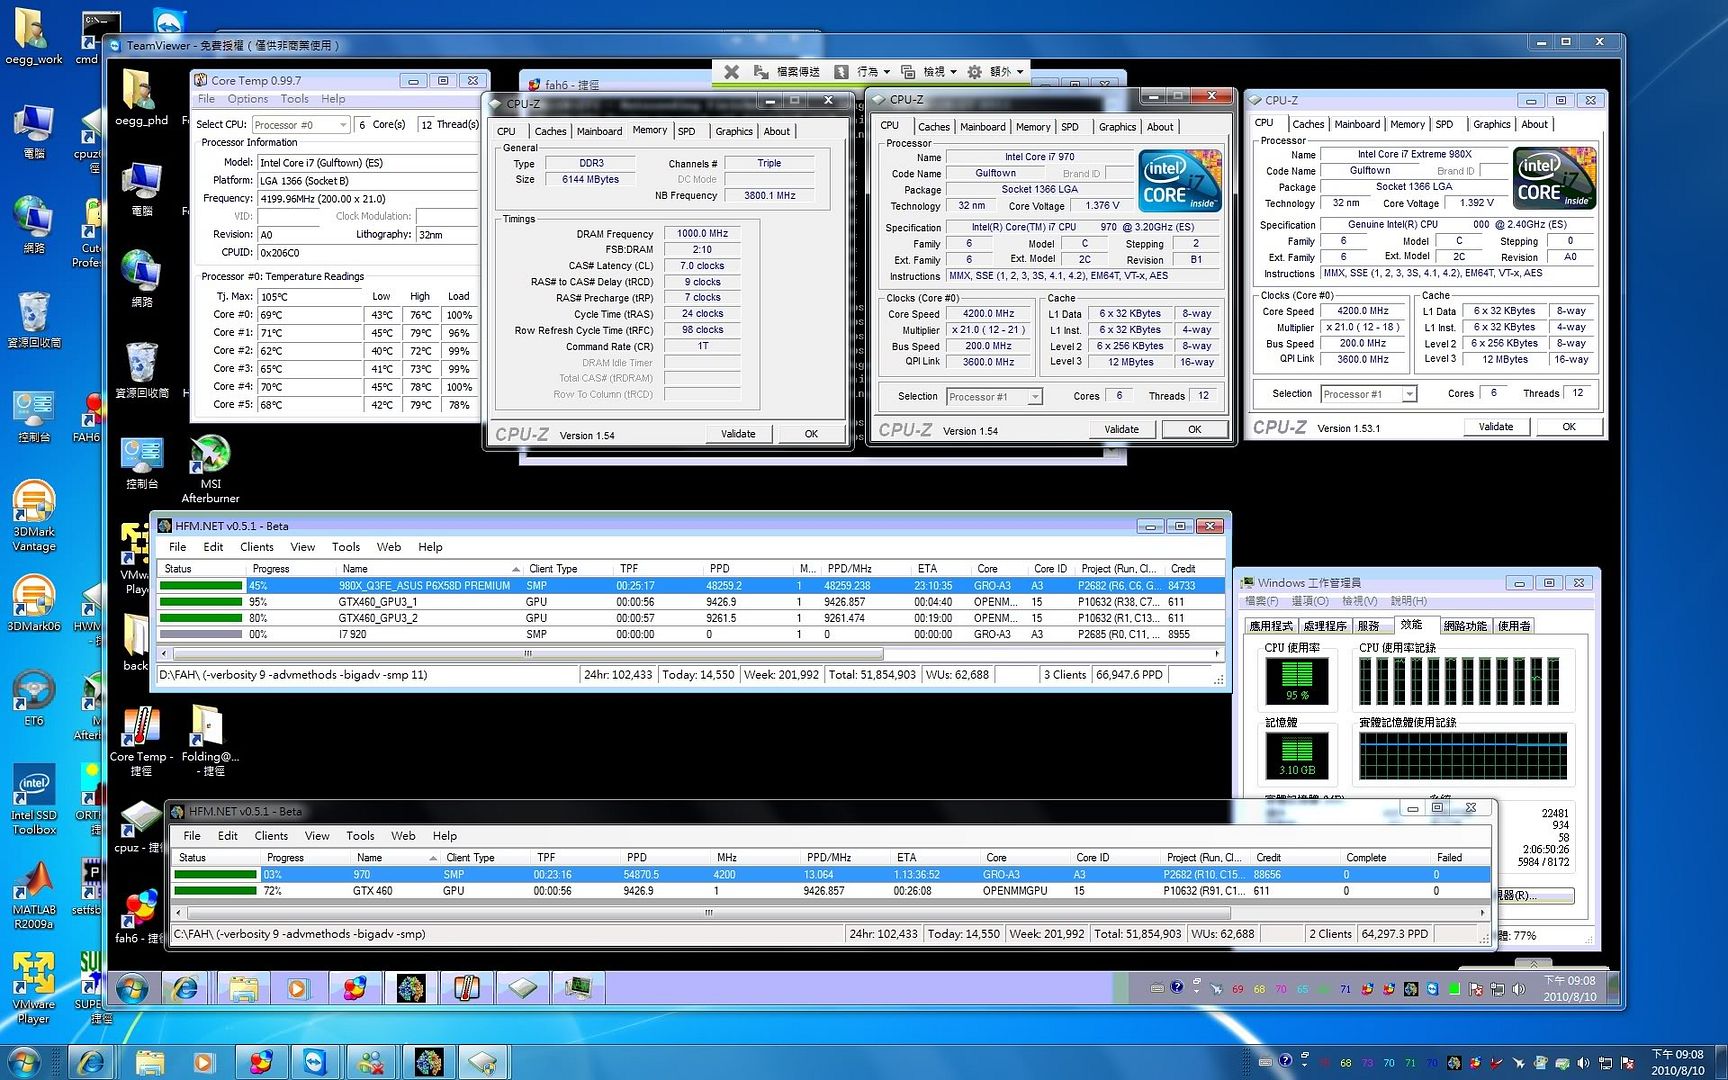Sort by the Name column in the lower HFM.NET
Screen dimensions: 1728x1080
click(394, 858)
